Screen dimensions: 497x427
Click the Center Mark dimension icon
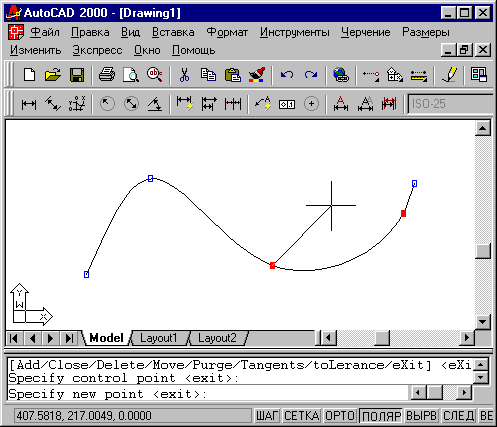point(311,104)
